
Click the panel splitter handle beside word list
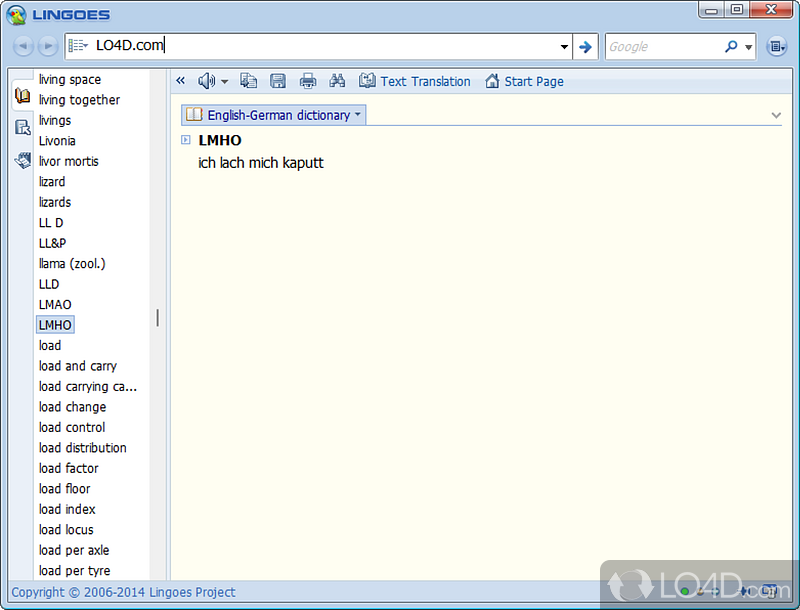pos(158,318)
